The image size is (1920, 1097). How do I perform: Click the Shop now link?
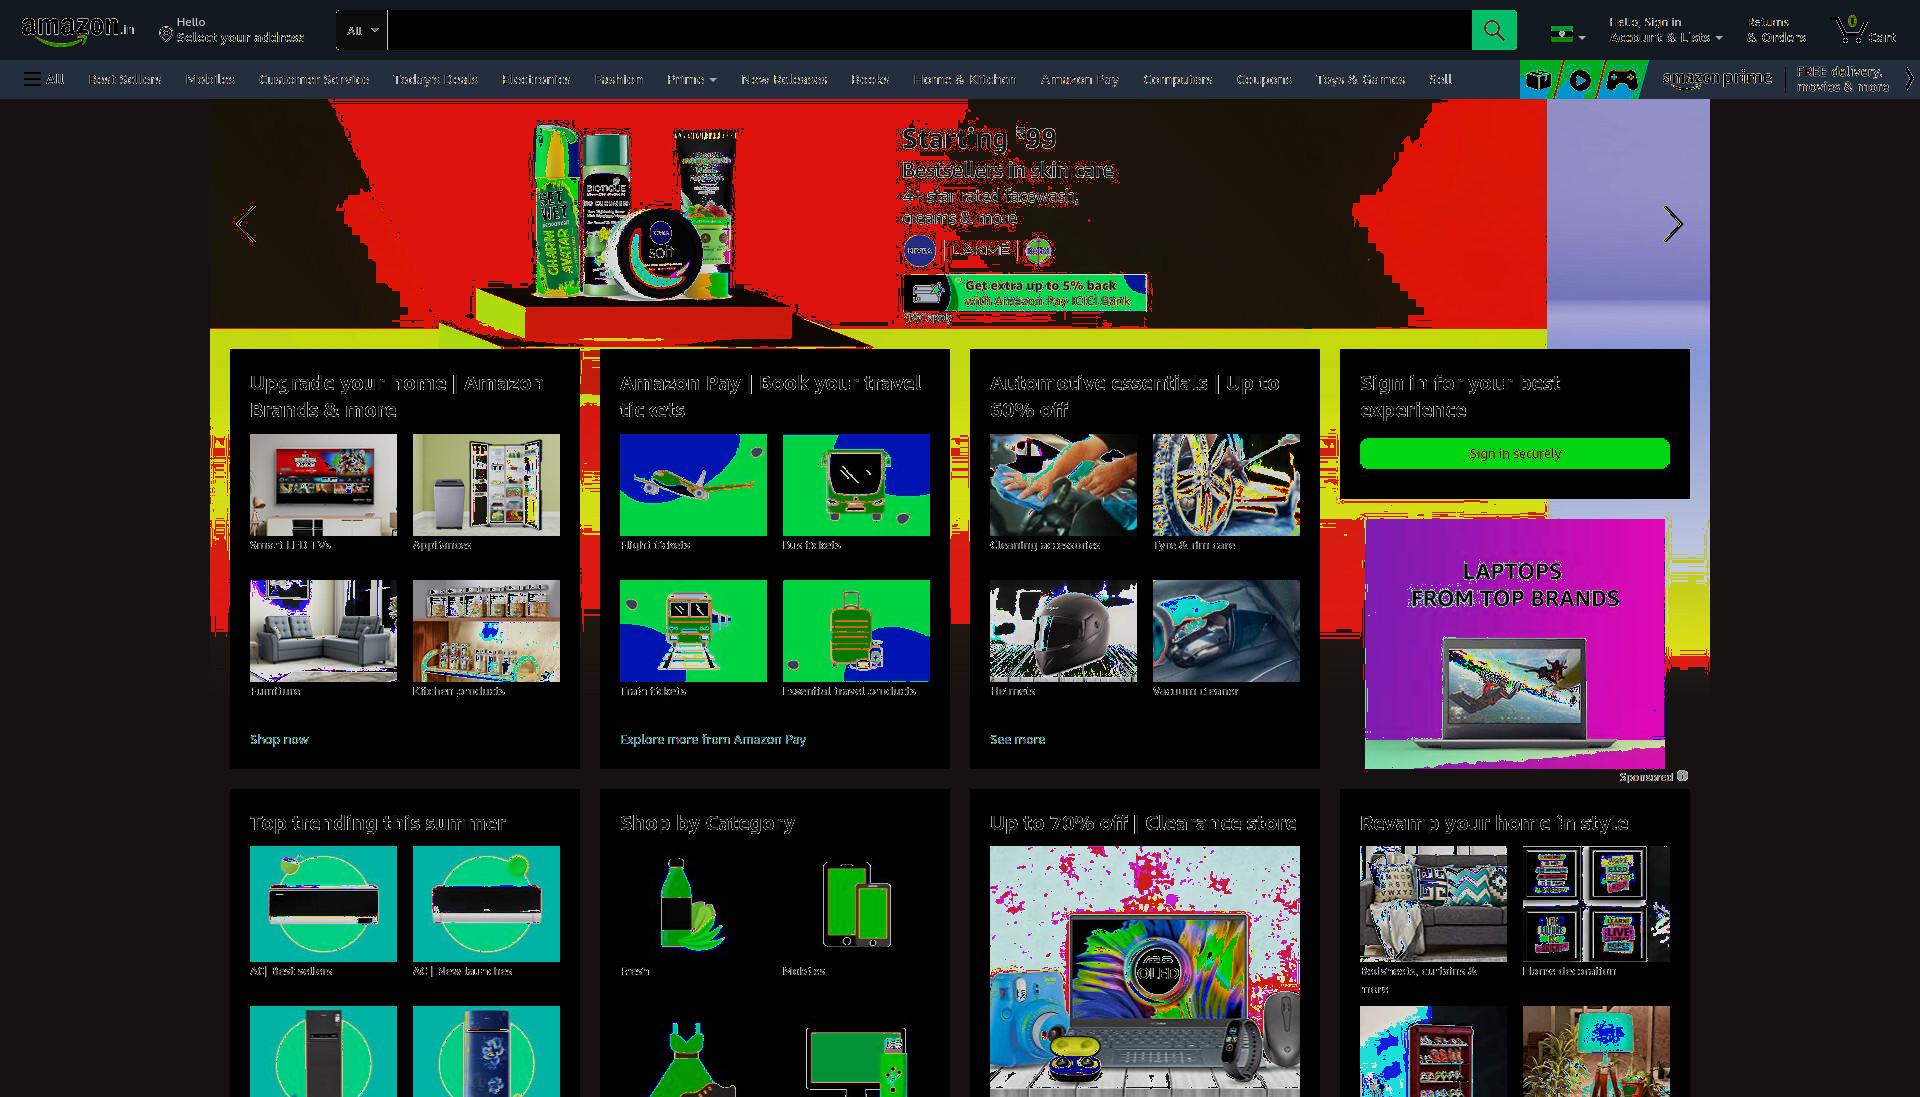click(279, 739)
